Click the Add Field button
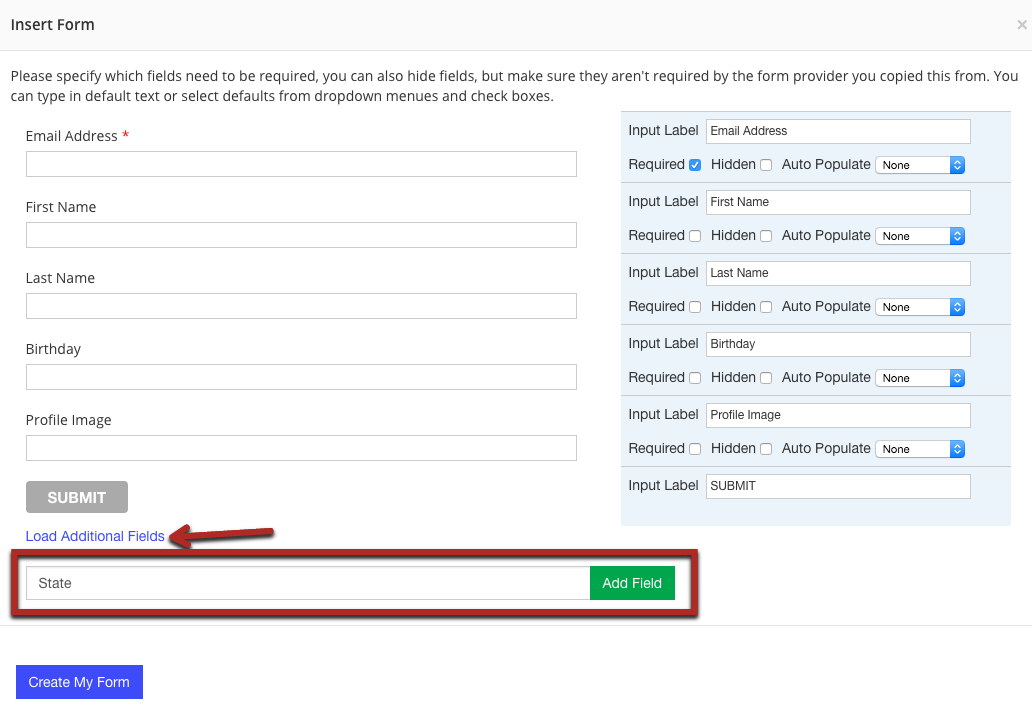Image resolution: width=1032 pixels, height=712 pixels. [632, 583]
